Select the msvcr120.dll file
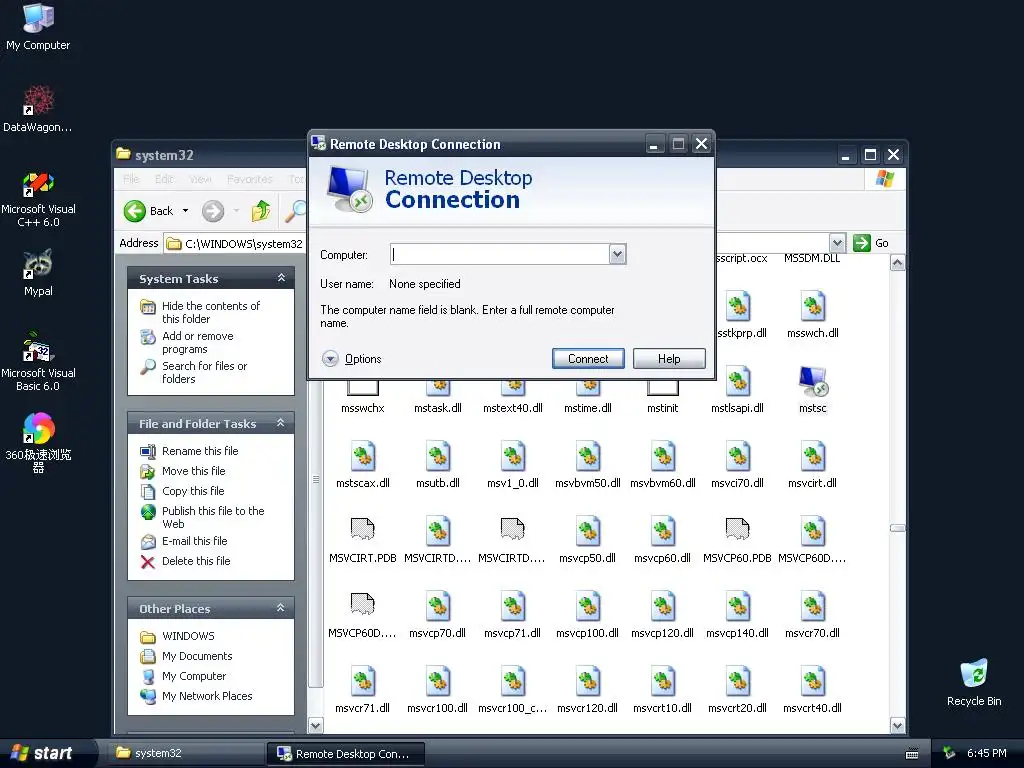The image size is (1024, 768). (588, 690)
